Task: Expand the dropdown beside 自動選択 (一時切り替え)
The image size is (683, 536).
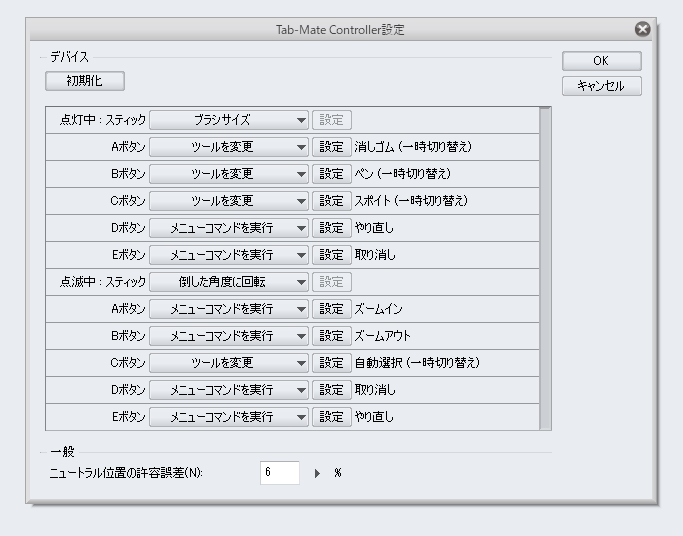Action: 229,363
